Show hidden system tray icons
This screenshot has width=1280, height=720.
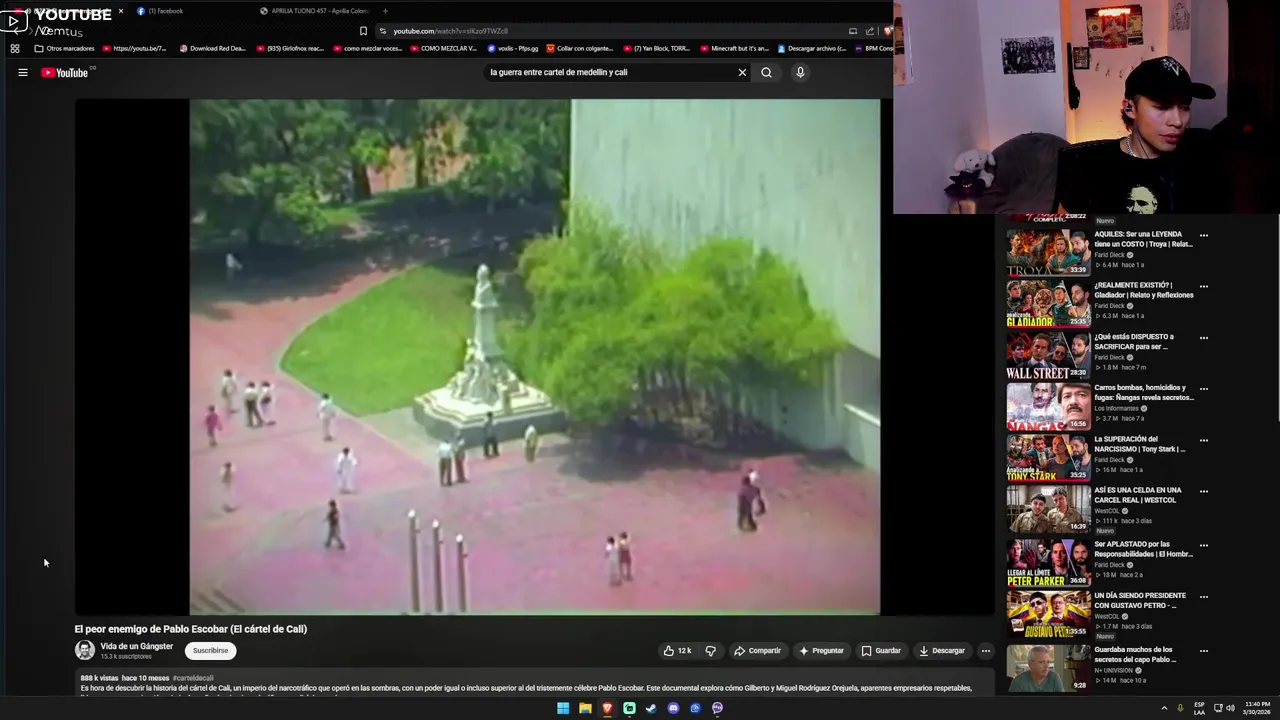point(1164,708)
